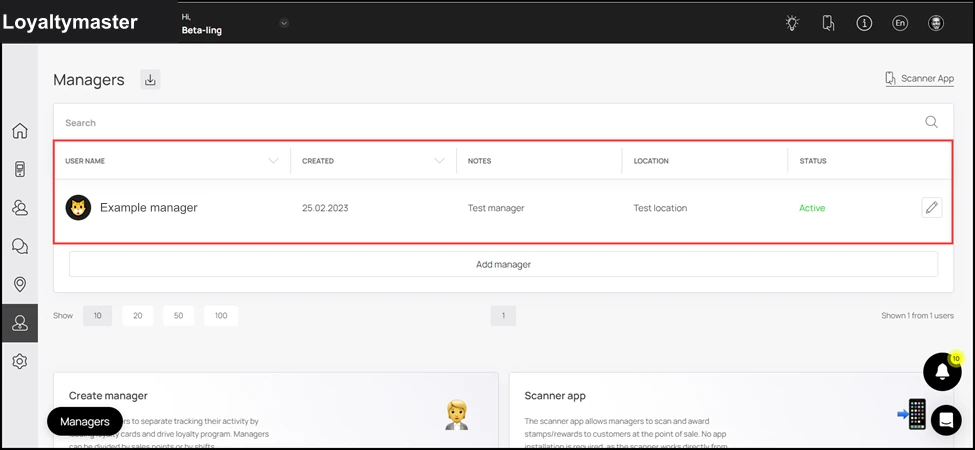The width and height of the screenshot is (975, 450).
Task: Click the Loyaltymaster logo
Action: point(70,22)
